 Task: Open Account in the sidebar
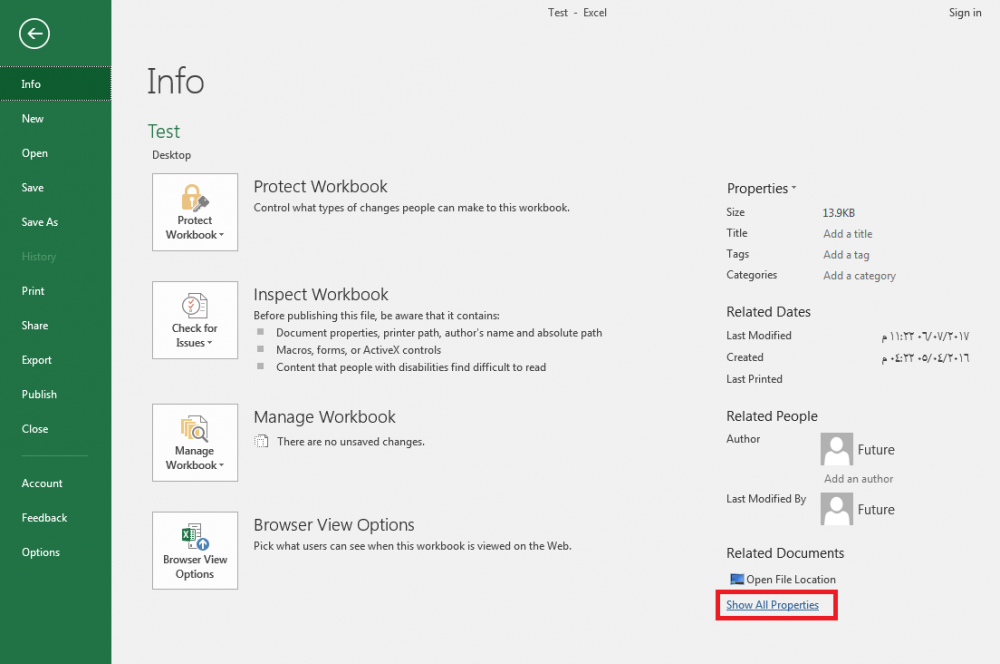[55, 483]
